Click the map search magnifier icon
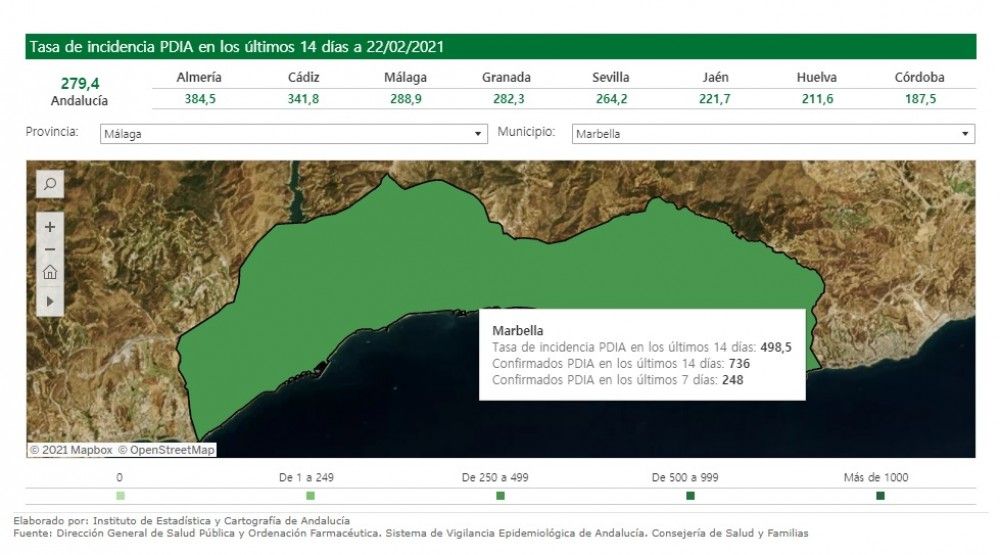 50,184
